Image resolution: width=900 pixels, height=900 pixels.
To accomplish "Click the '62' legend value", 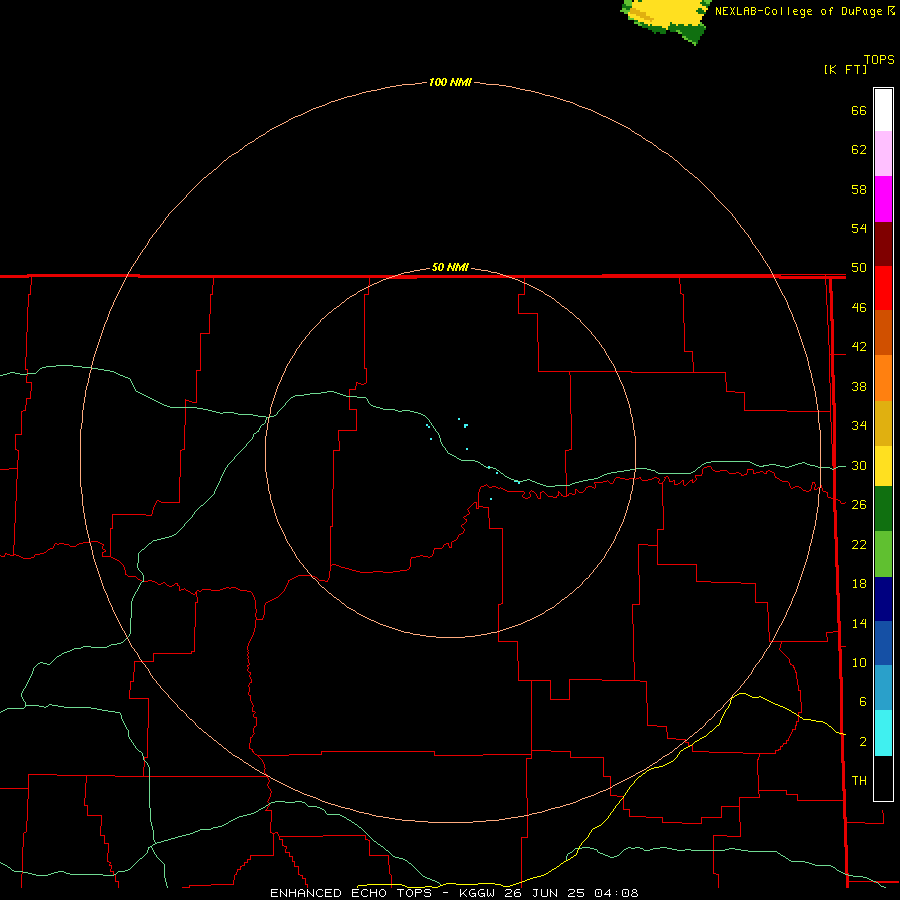I will [x=859, y=150].
